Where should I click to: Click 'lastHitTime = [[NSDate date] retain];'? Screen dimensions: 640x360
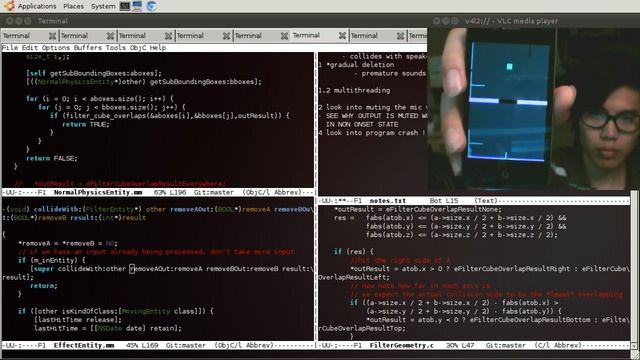[108, 328]
